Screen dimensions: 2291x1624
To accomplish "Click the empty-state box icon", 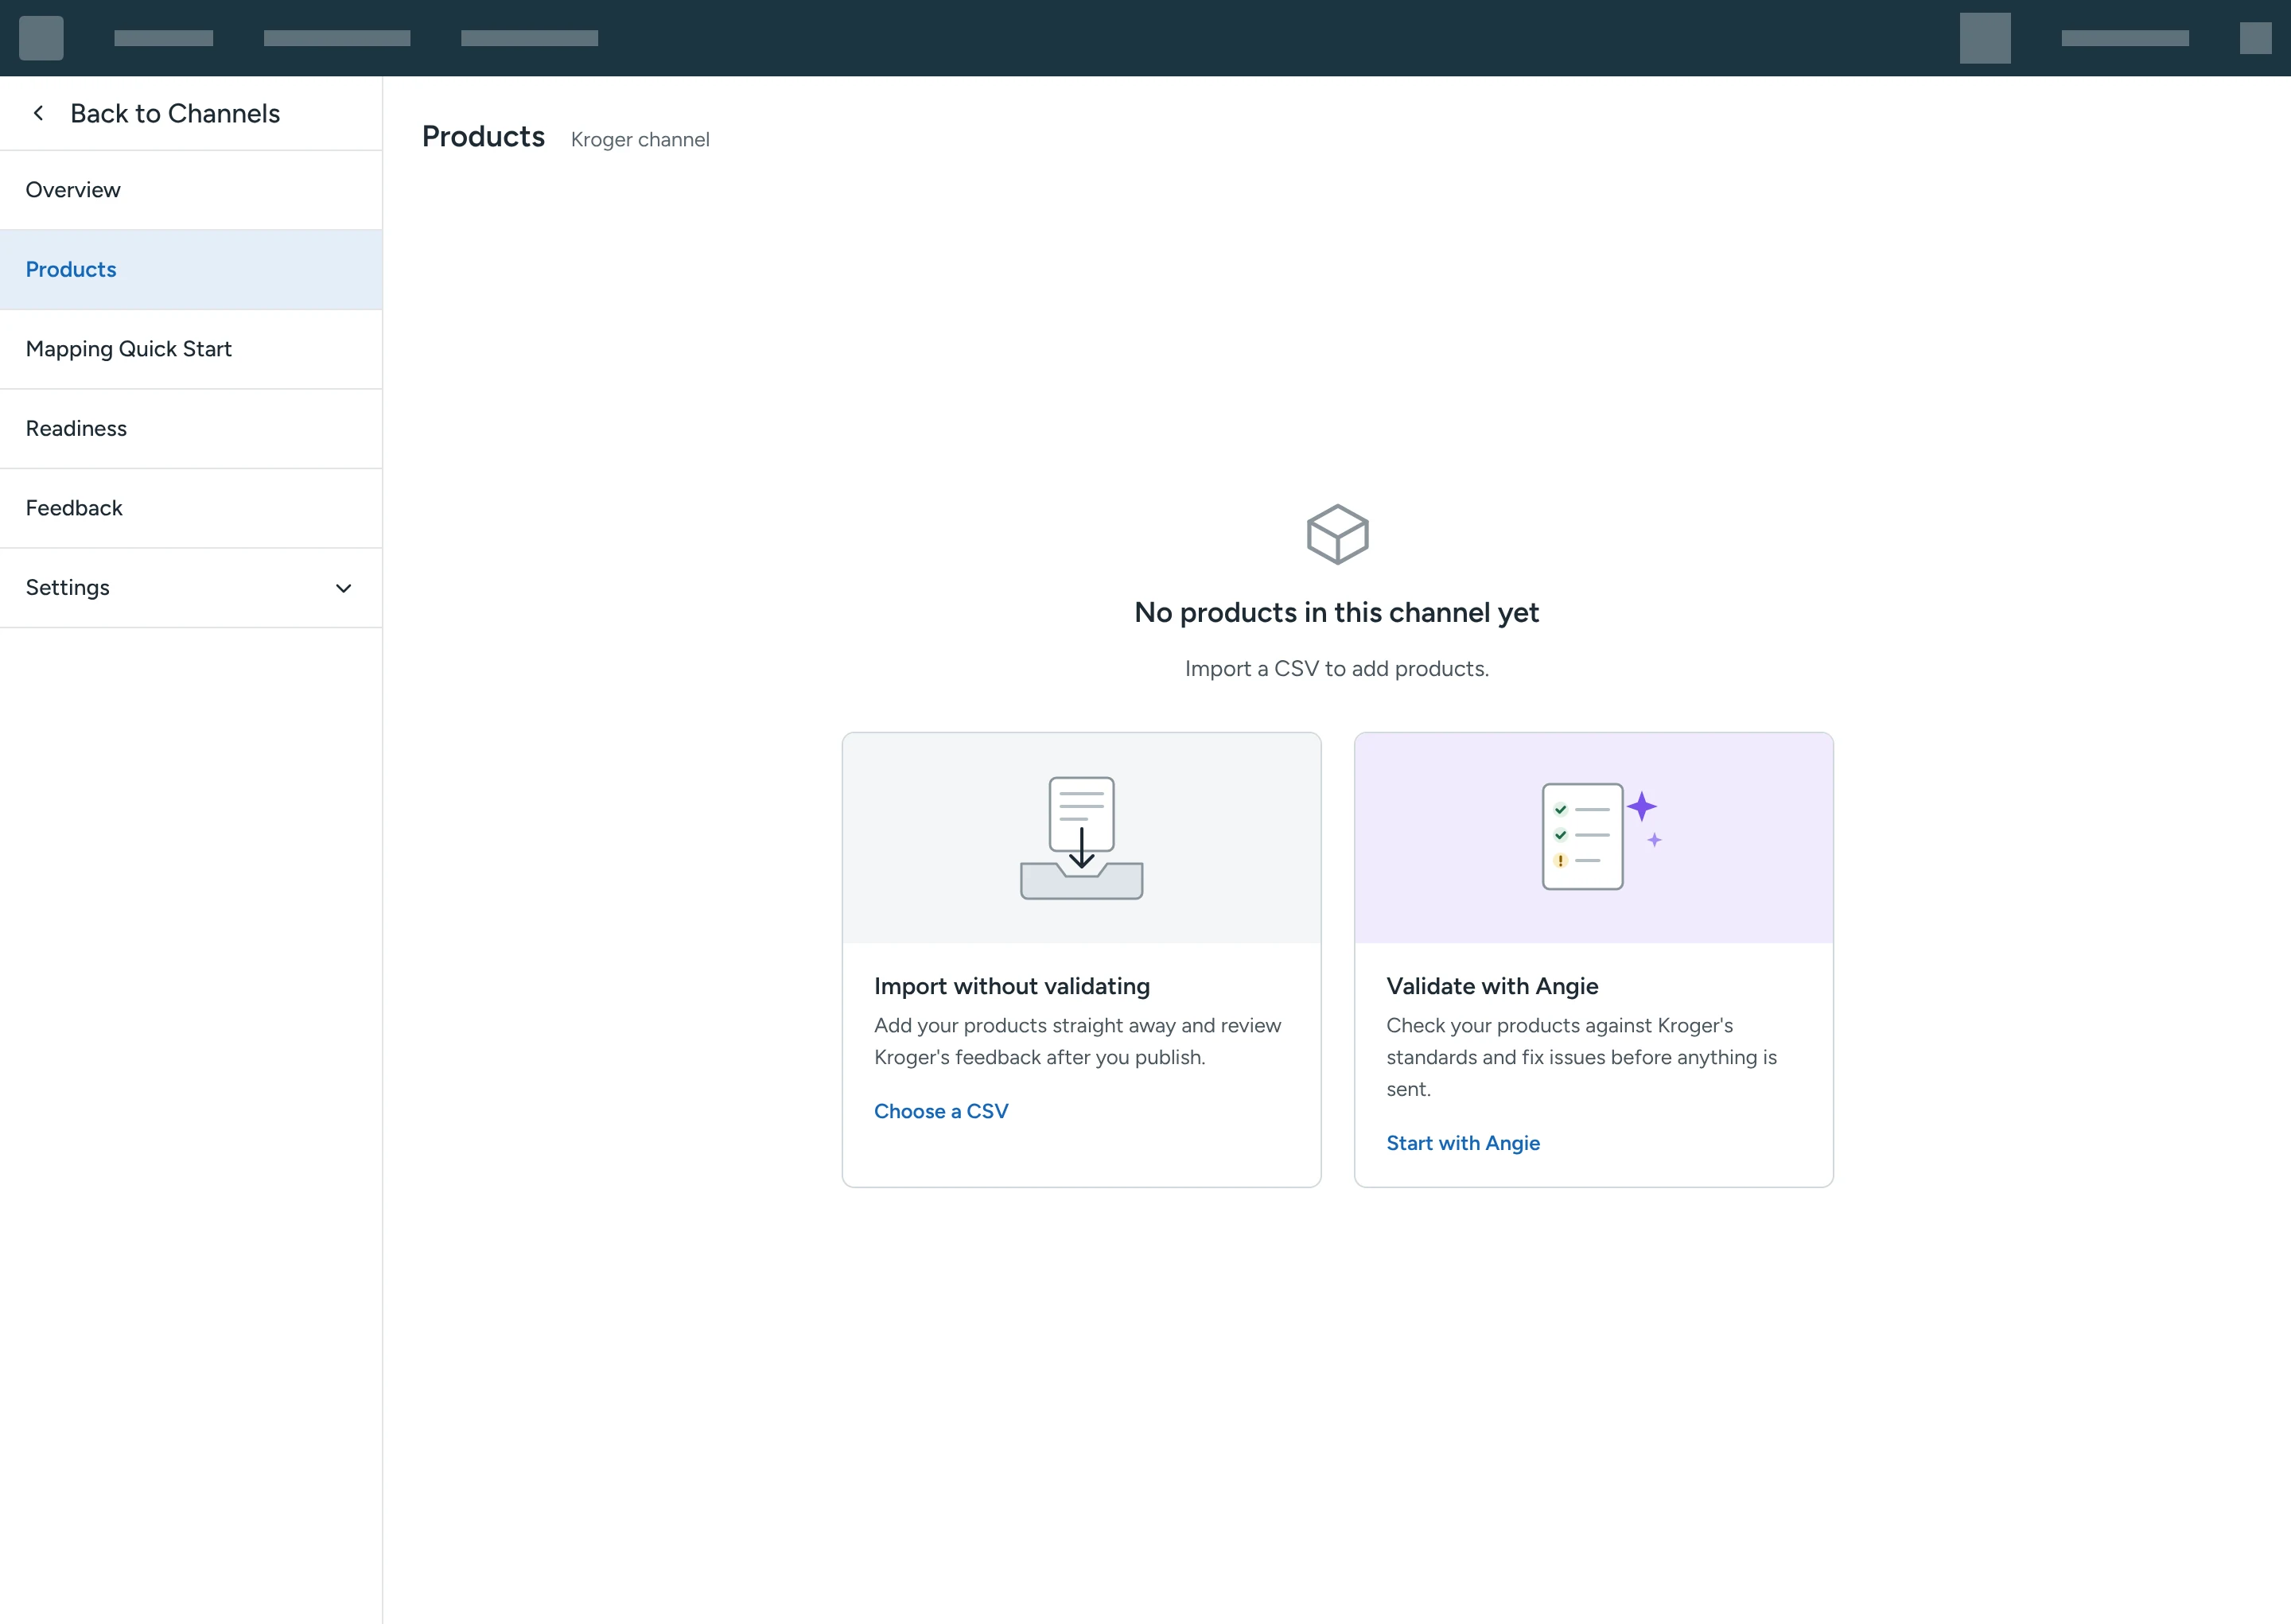I will 1337,534.
